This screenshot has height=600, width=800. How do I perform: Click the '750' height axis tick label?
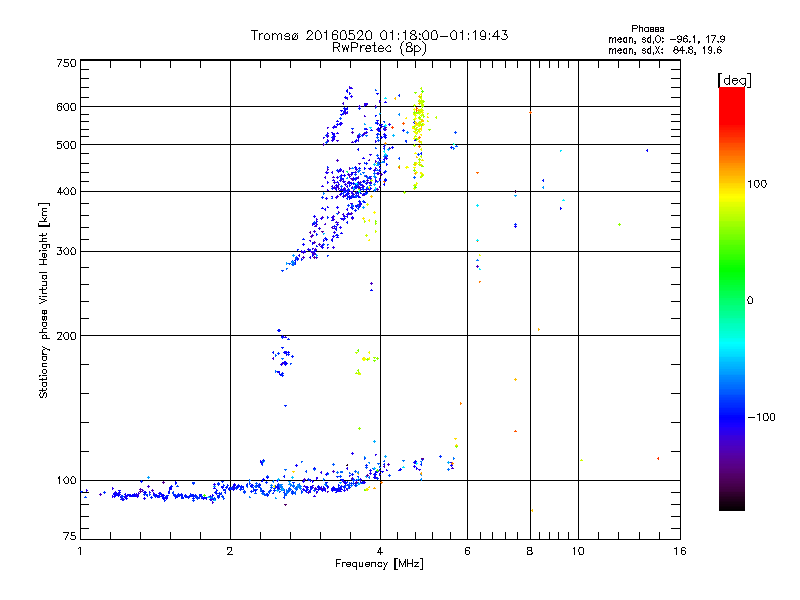(x=66, y=63)
